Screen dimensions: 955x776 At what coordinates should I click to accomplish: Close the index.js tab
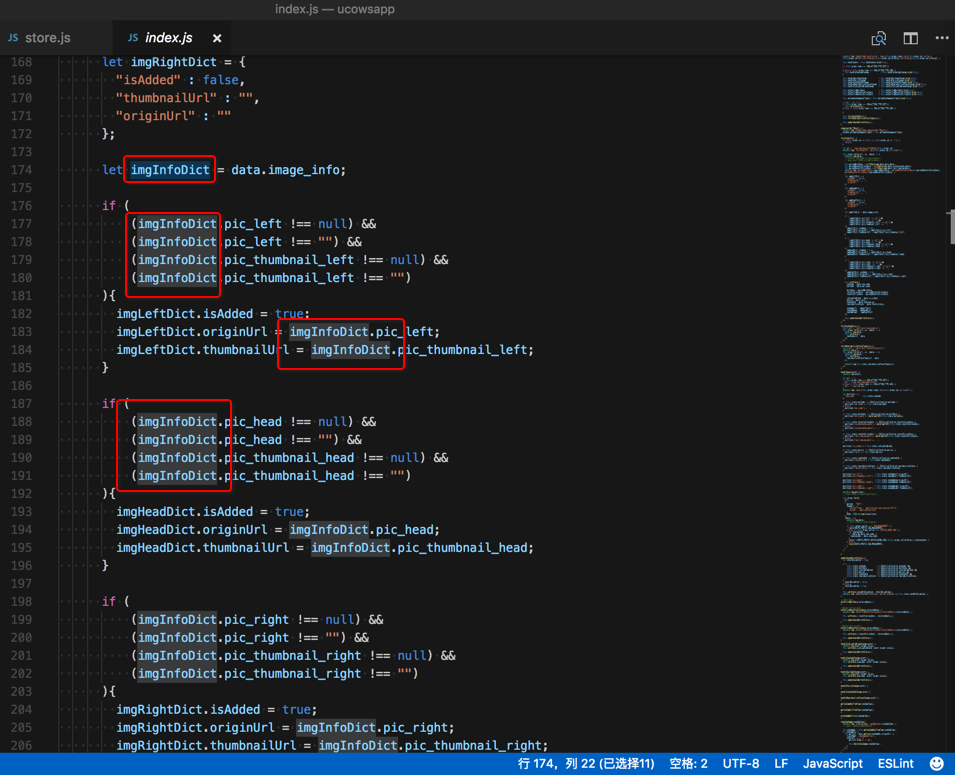click(x=217, y=38)
